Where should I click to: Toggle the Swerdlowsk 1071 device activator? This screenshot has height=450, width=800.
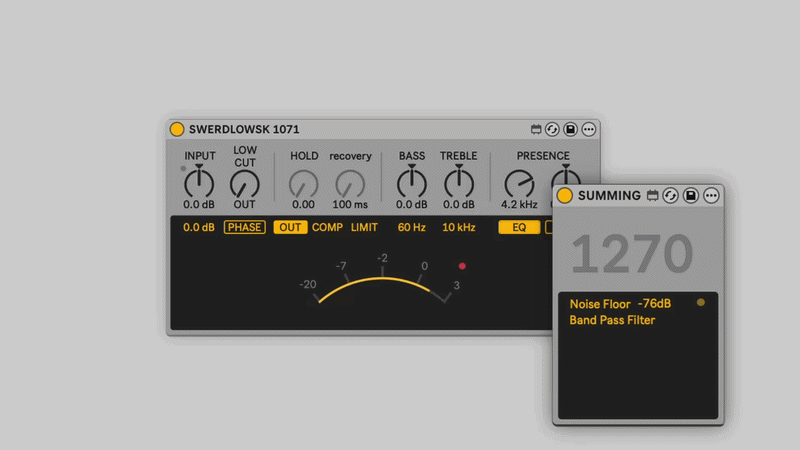pyautogui.click(x=177, y=129)
